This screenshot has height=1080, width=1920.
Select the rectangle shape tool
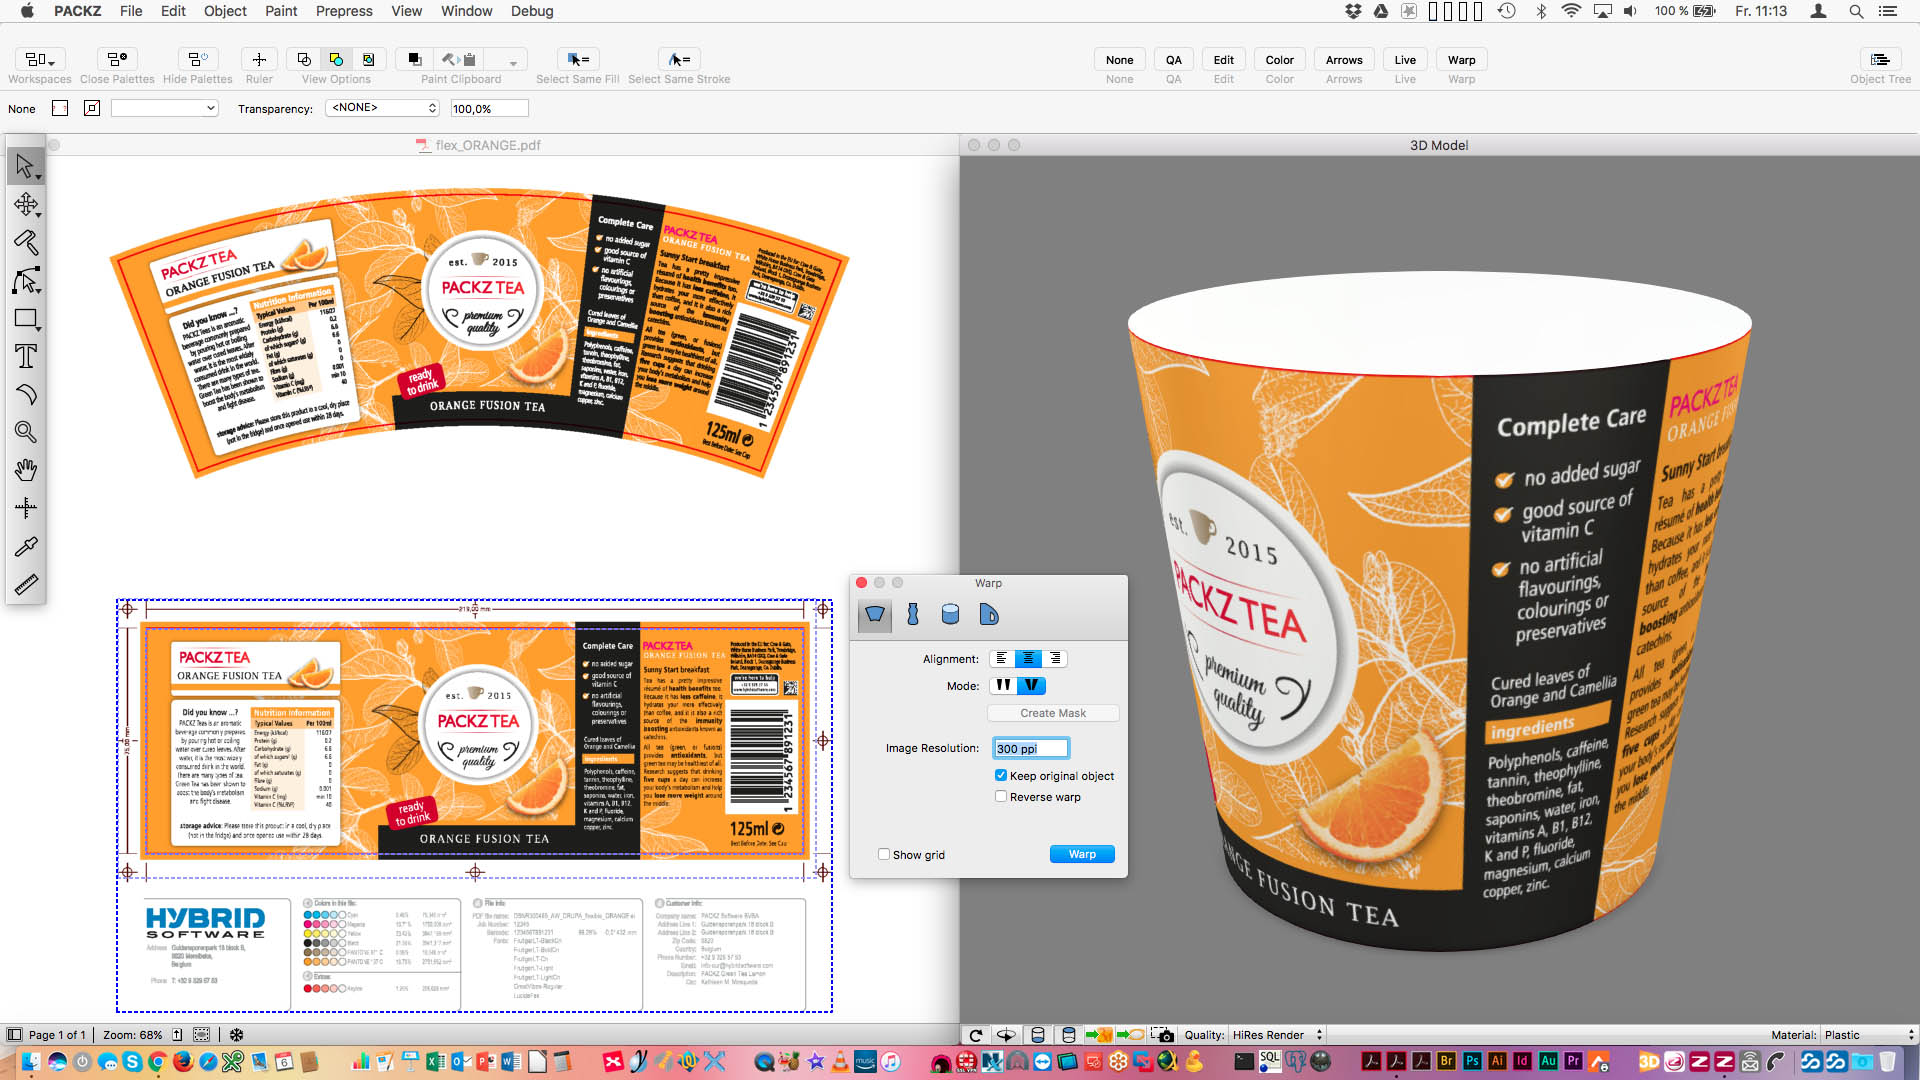(26, 319)
